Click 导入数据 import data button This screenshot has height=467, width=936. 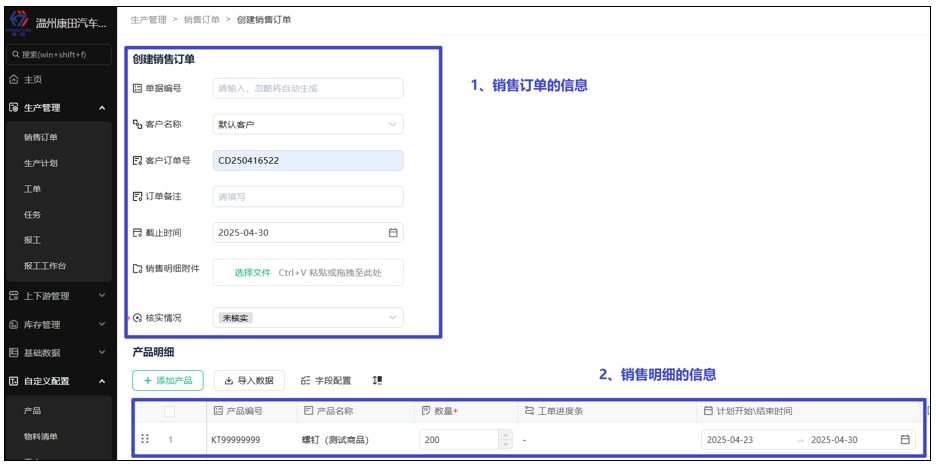pos(249,381)
